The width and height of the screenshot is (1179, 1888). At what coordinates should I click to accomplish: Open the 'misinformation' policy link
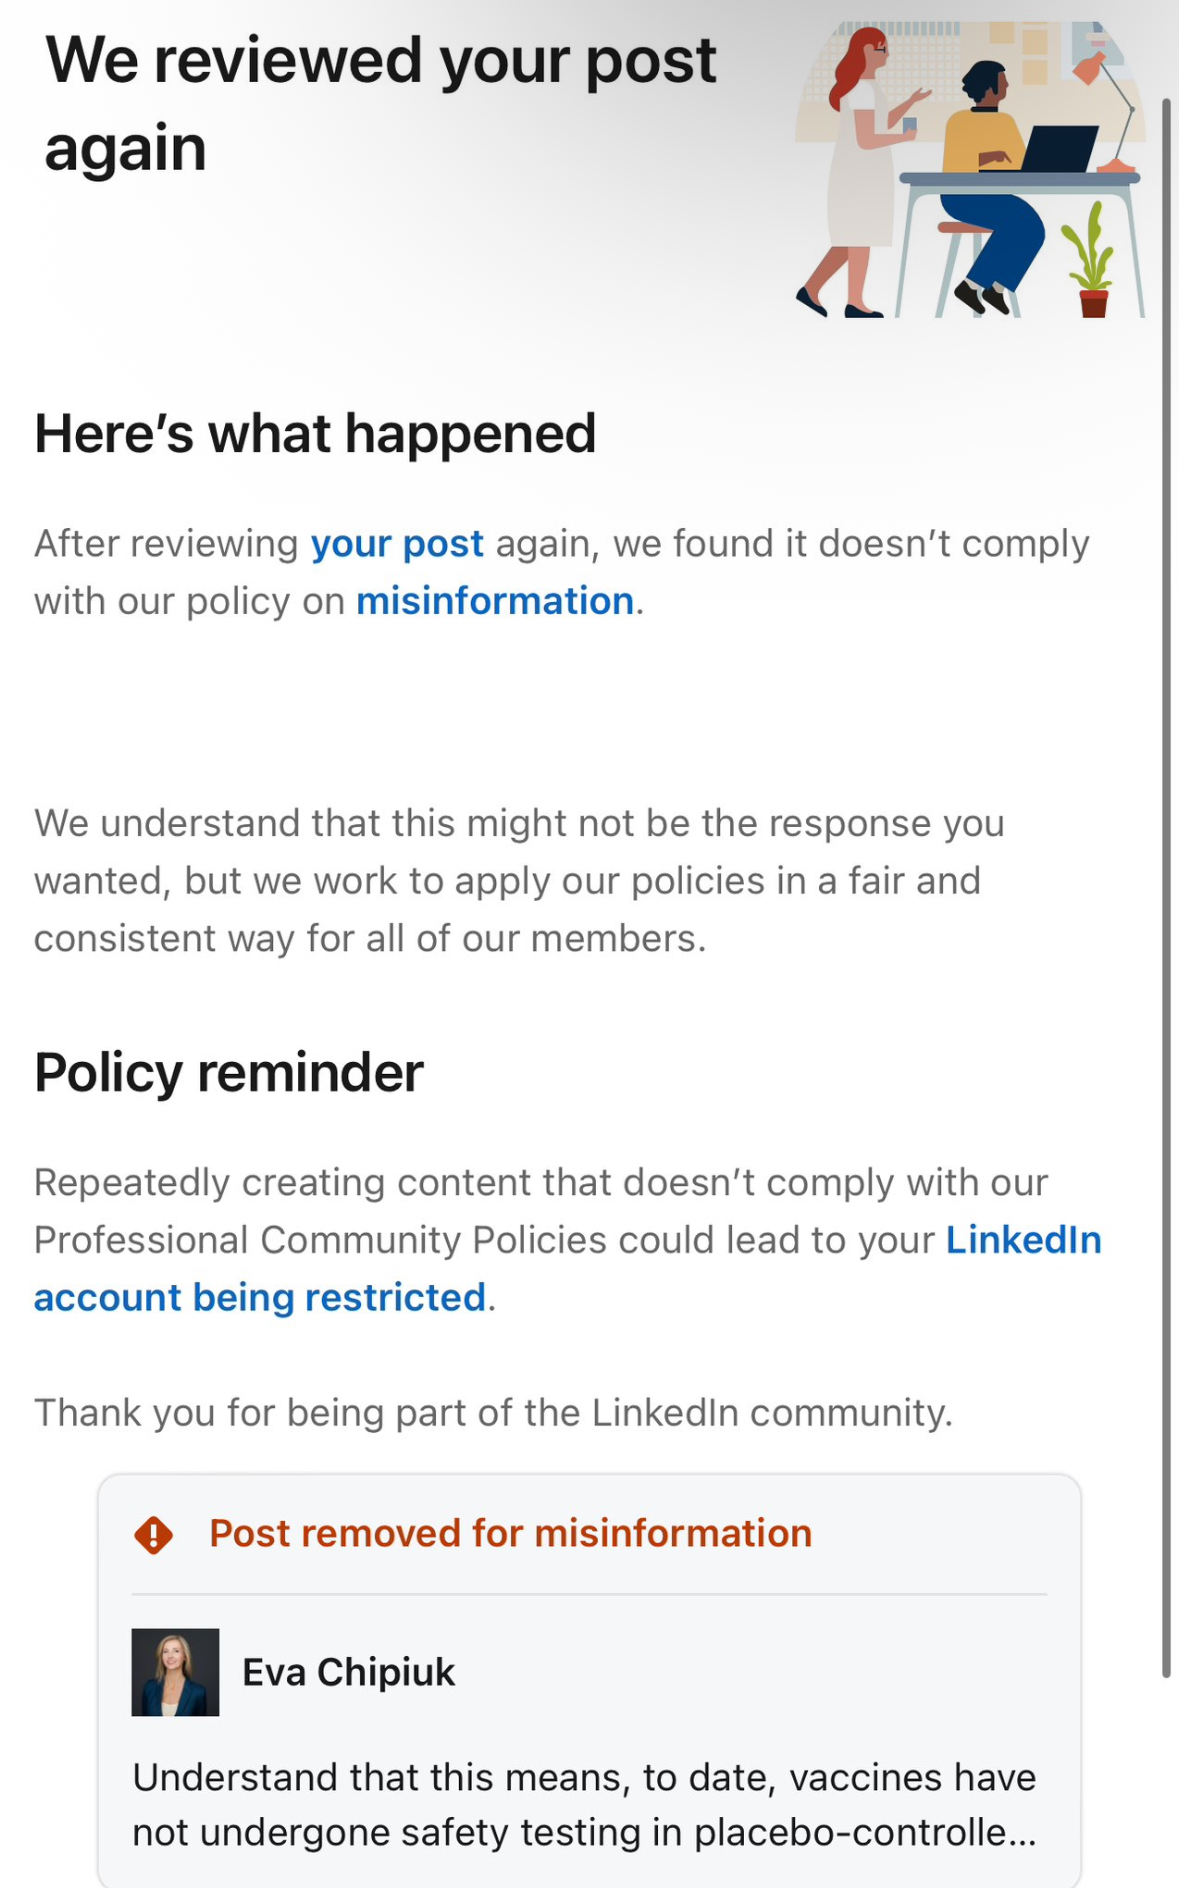pos(495,601)
